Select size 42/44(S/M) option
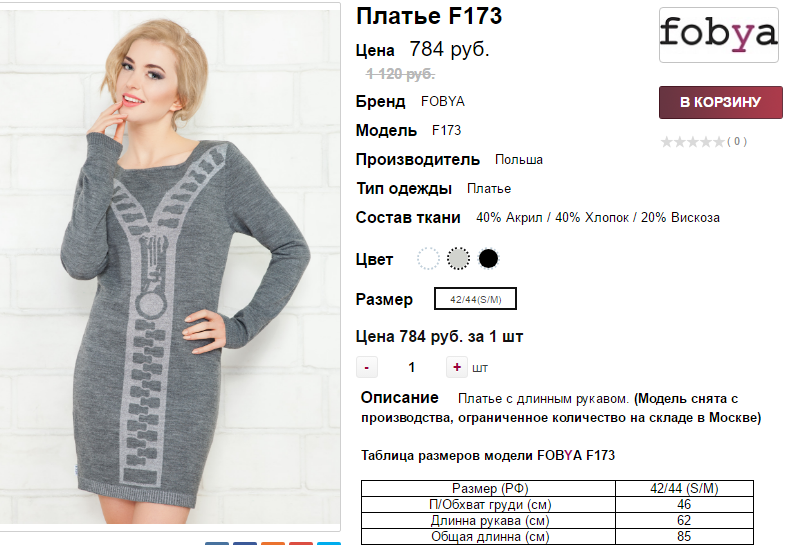The width and height of the screenshot is (790, 545). (475, 299)
